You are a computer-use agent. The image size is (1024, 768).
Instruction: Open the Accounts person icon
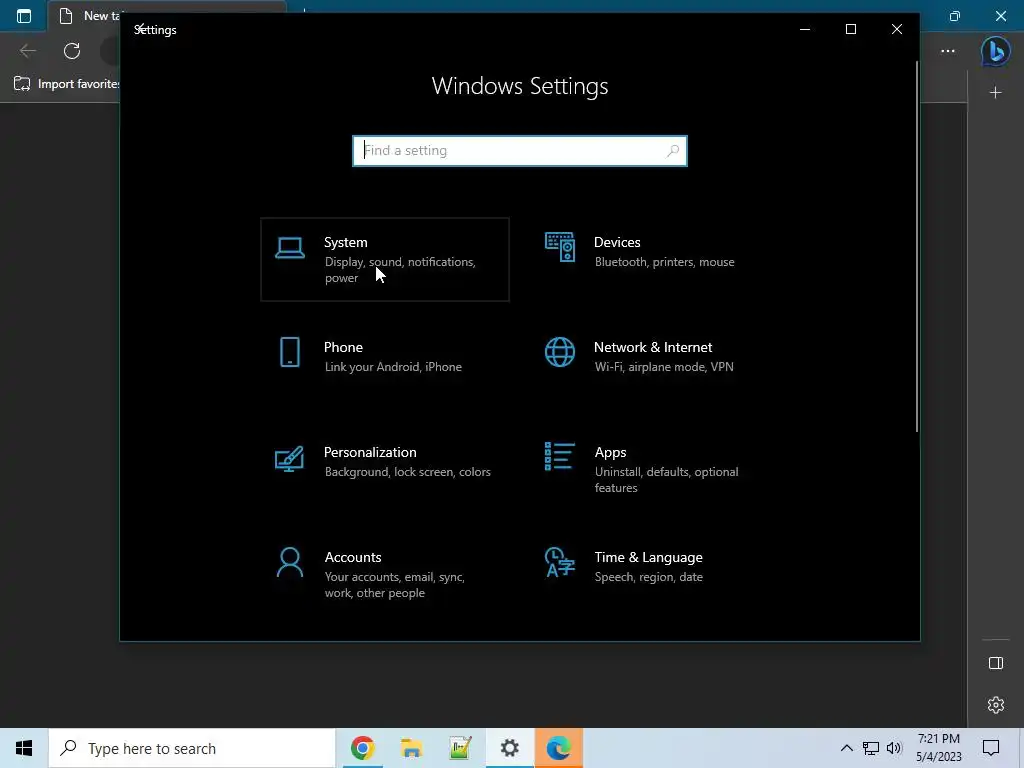point(289,562)
